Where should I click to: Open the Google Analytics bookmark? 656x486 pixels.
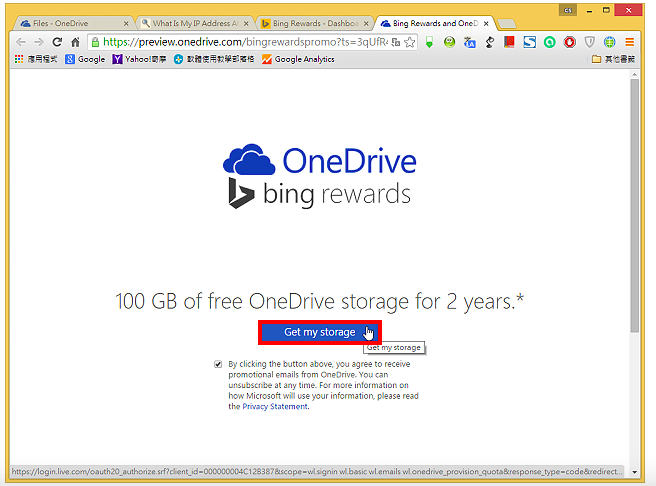[x=298, y=59]
